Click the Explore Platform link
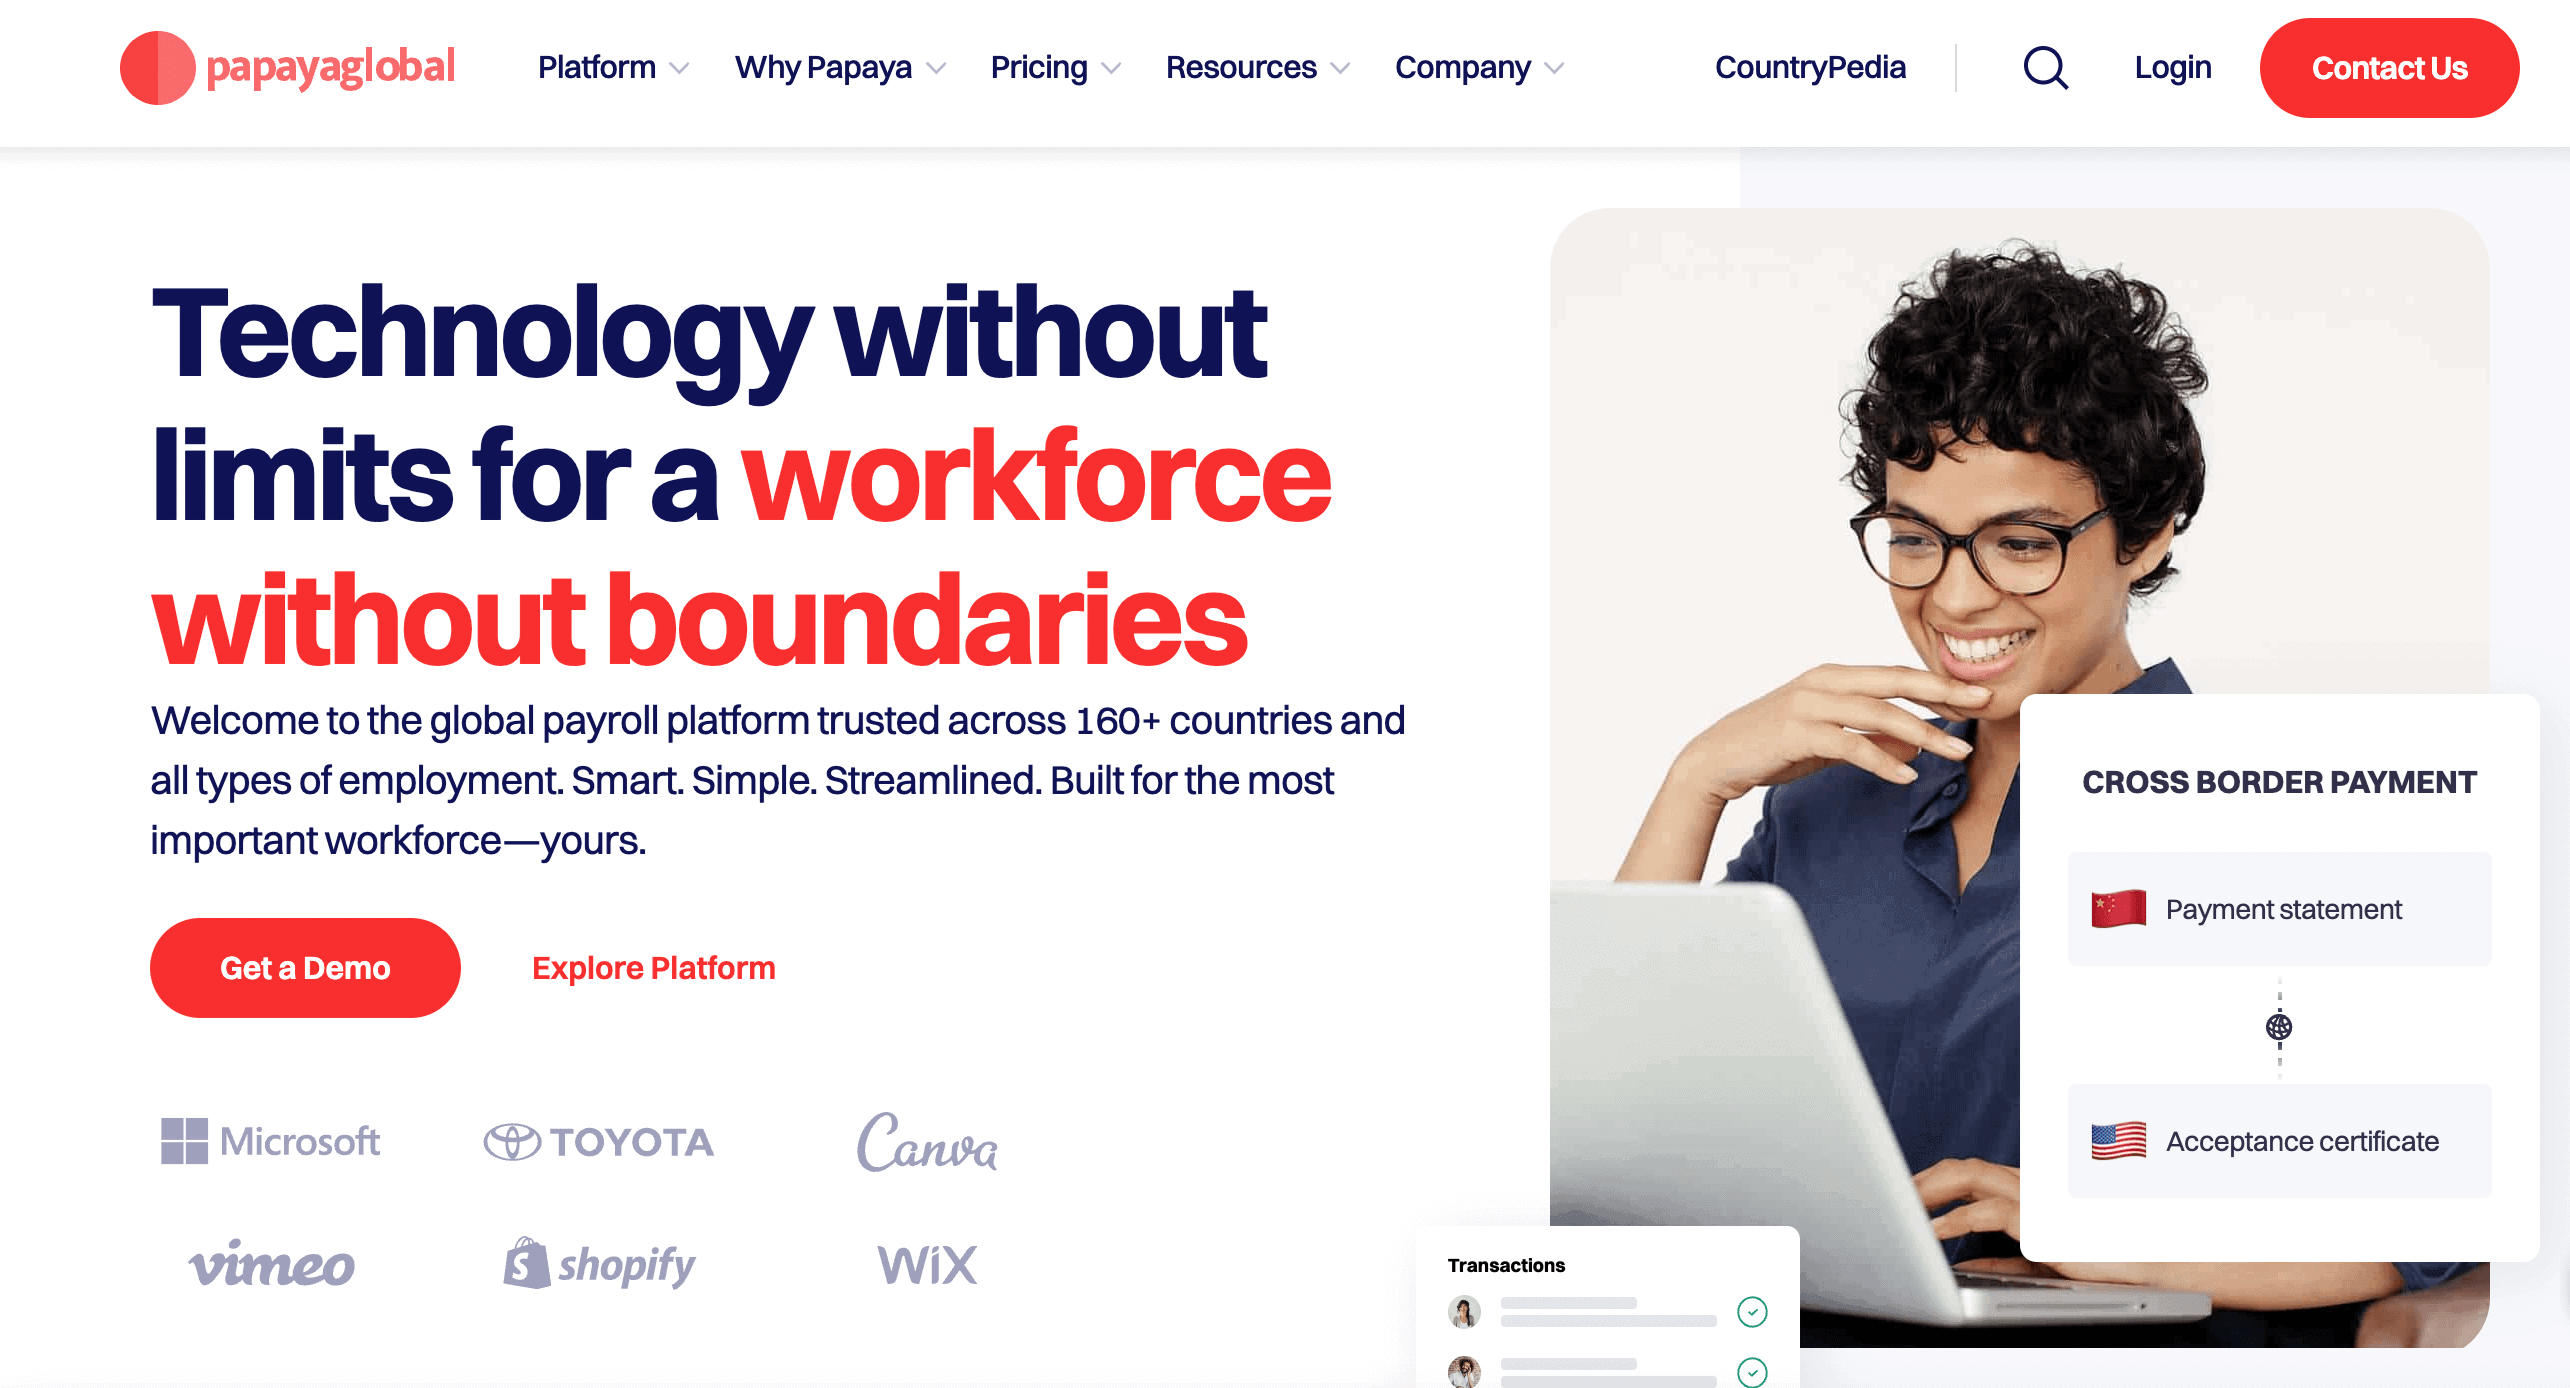Viewport: 2570px width, 1388px height. click(653, 967)
